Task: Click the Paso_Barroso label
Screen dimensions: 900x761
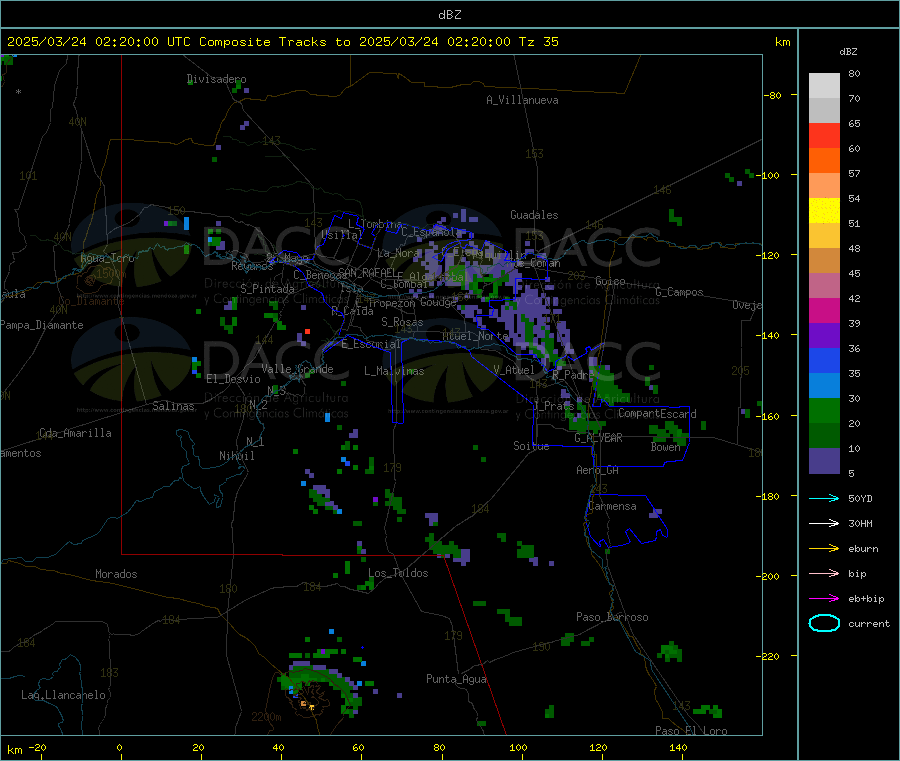Action: click(612, 617)
